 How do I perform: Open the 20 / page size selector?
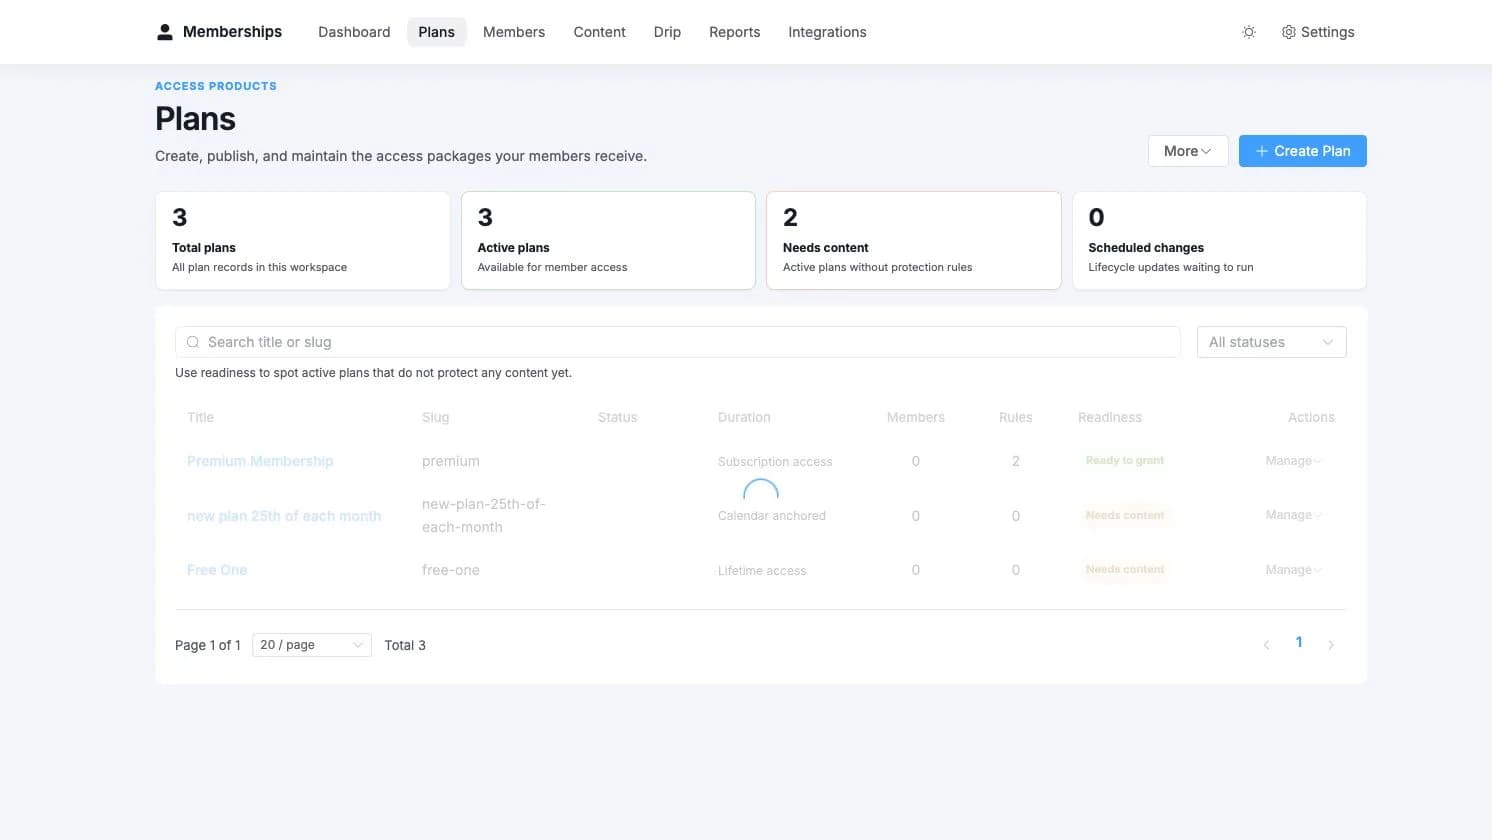[x=312, y=645]
